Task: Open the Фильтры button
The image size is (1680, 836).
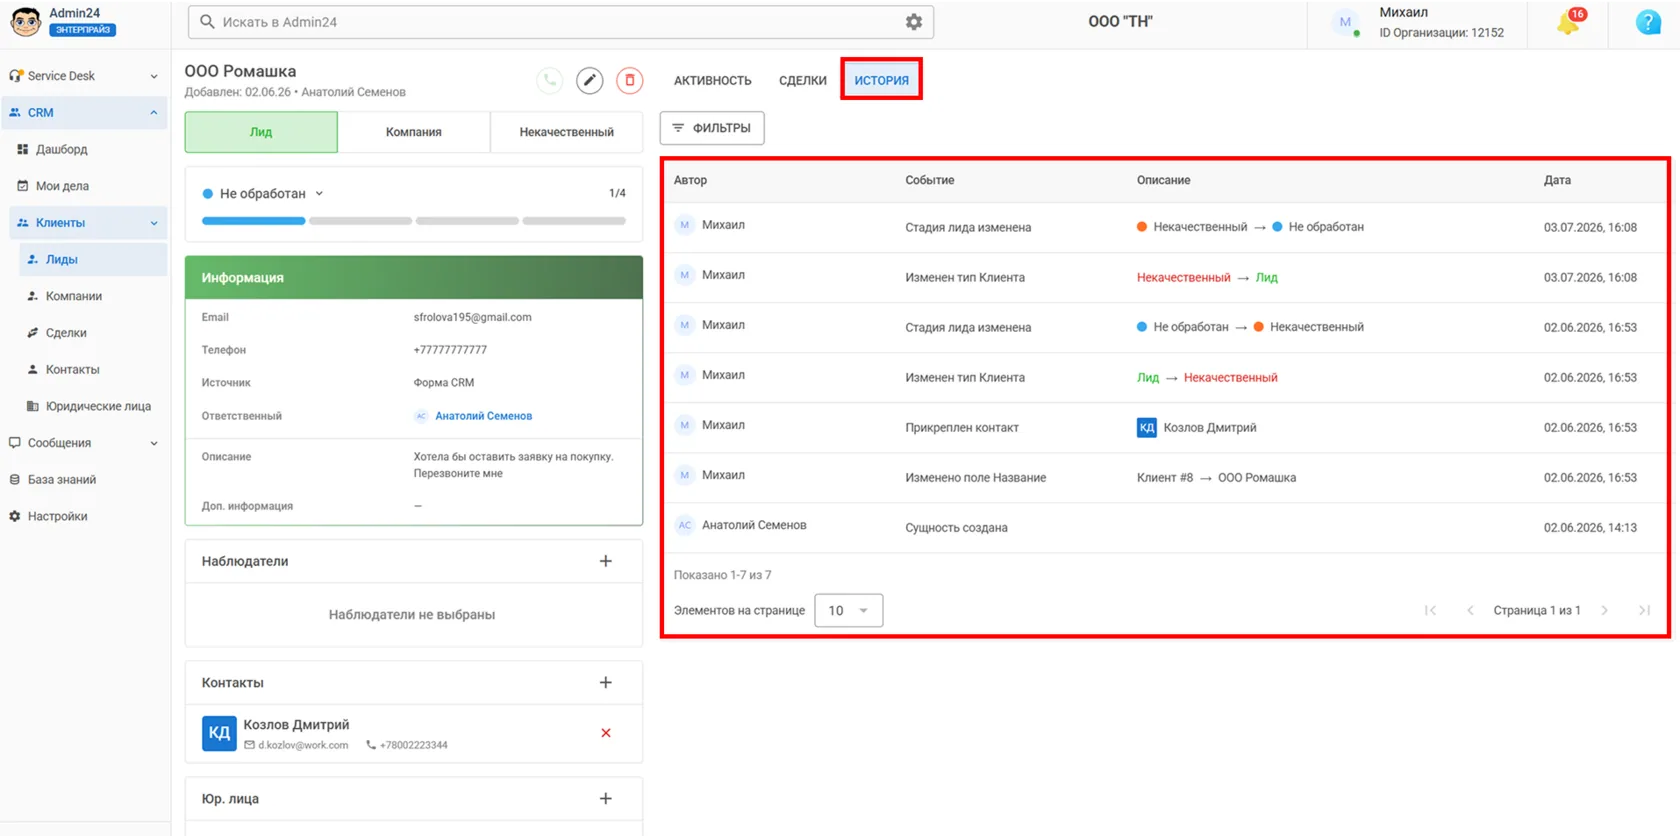Action: pos(712,128)
